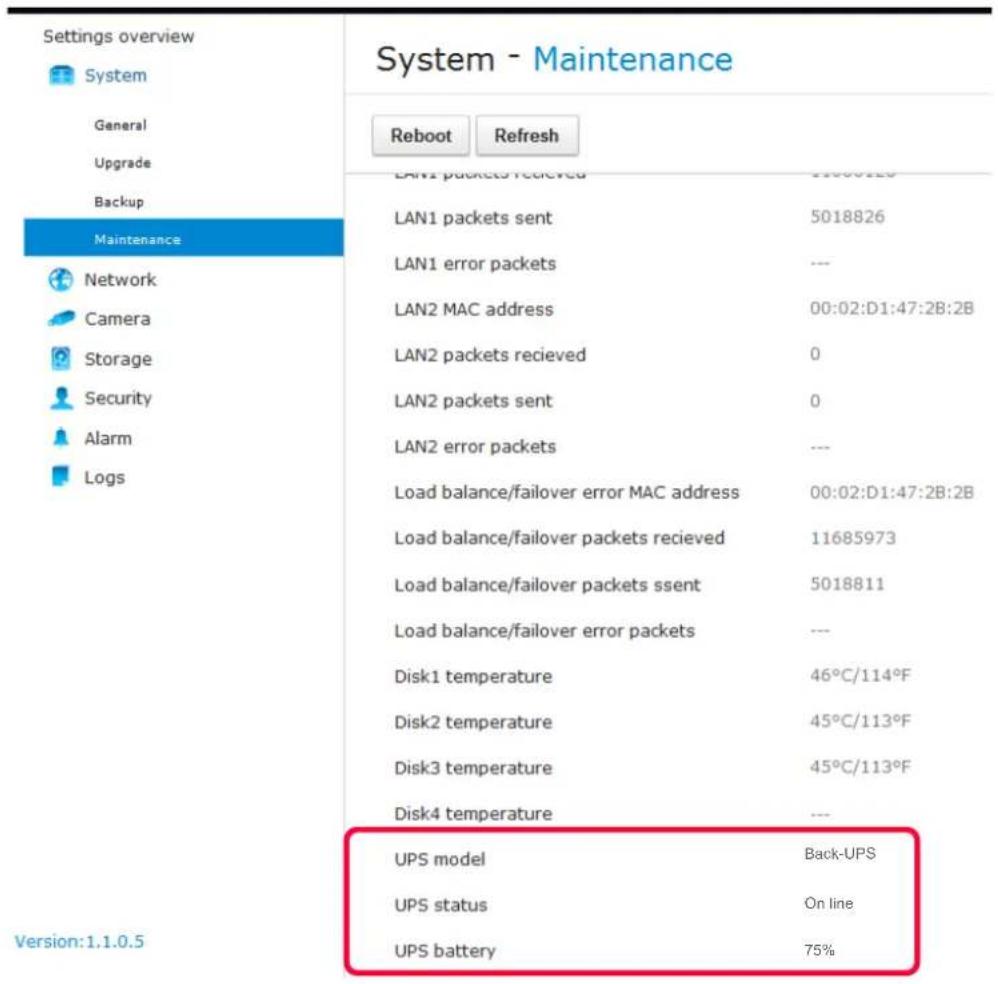Viewport: 998px width, 984px height.
Task: Select the Back-UPS value
Action: coord(840,854)
